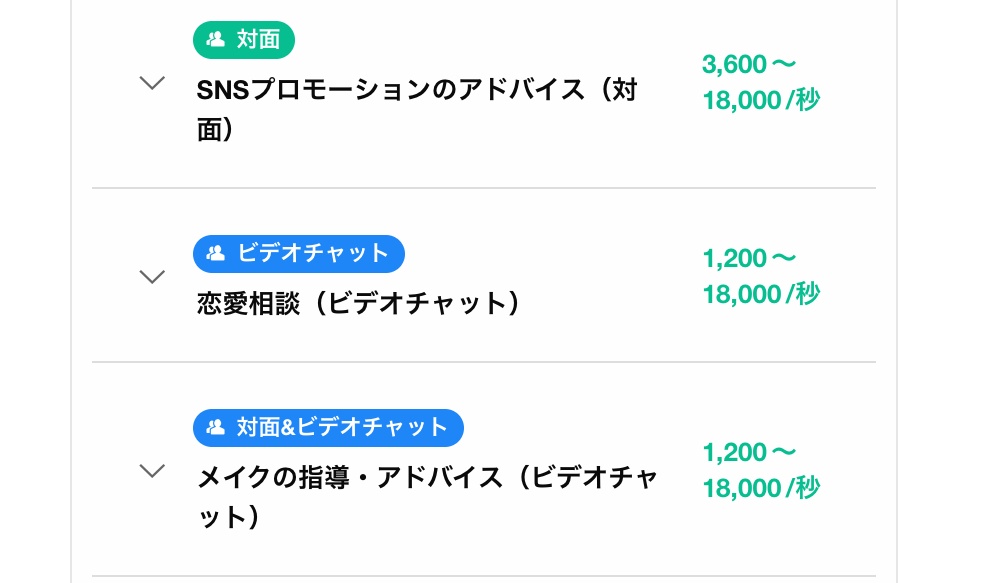
Task: Click the price beside メイクの指導・アドバイス
Action: point(761,470)
